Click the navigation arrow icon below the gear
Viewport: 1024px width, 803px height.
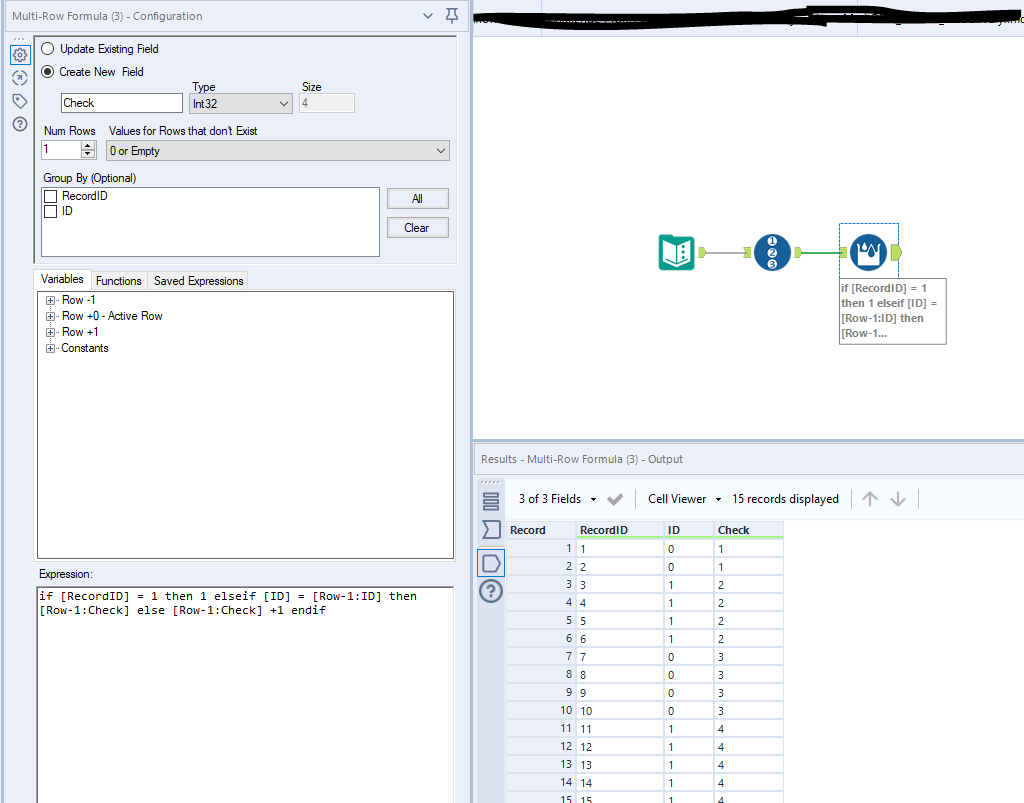20,77
